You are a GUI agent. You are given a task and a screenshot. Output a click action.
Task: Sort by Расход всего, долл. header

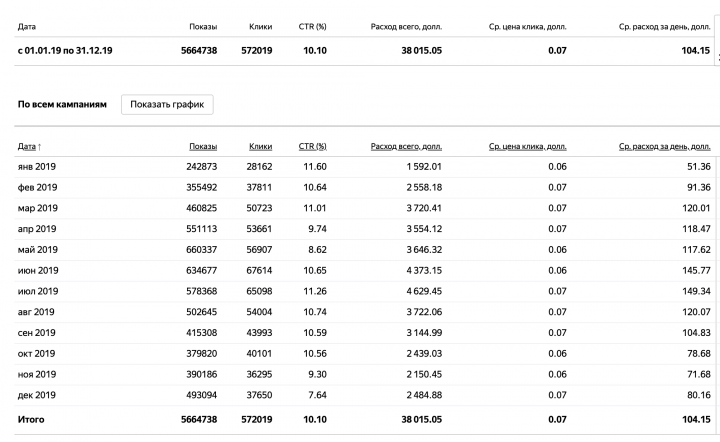406,146
